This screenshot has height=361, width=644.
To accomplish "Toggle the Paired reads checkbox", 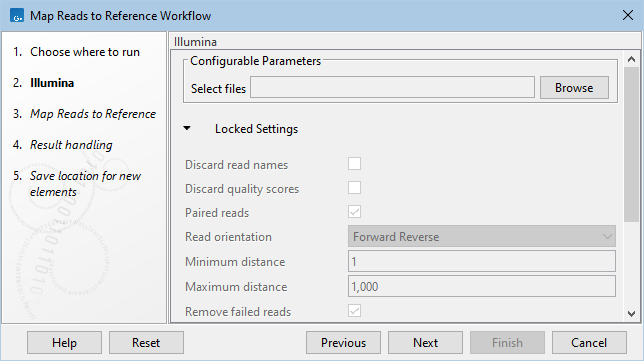I will 354,212.
